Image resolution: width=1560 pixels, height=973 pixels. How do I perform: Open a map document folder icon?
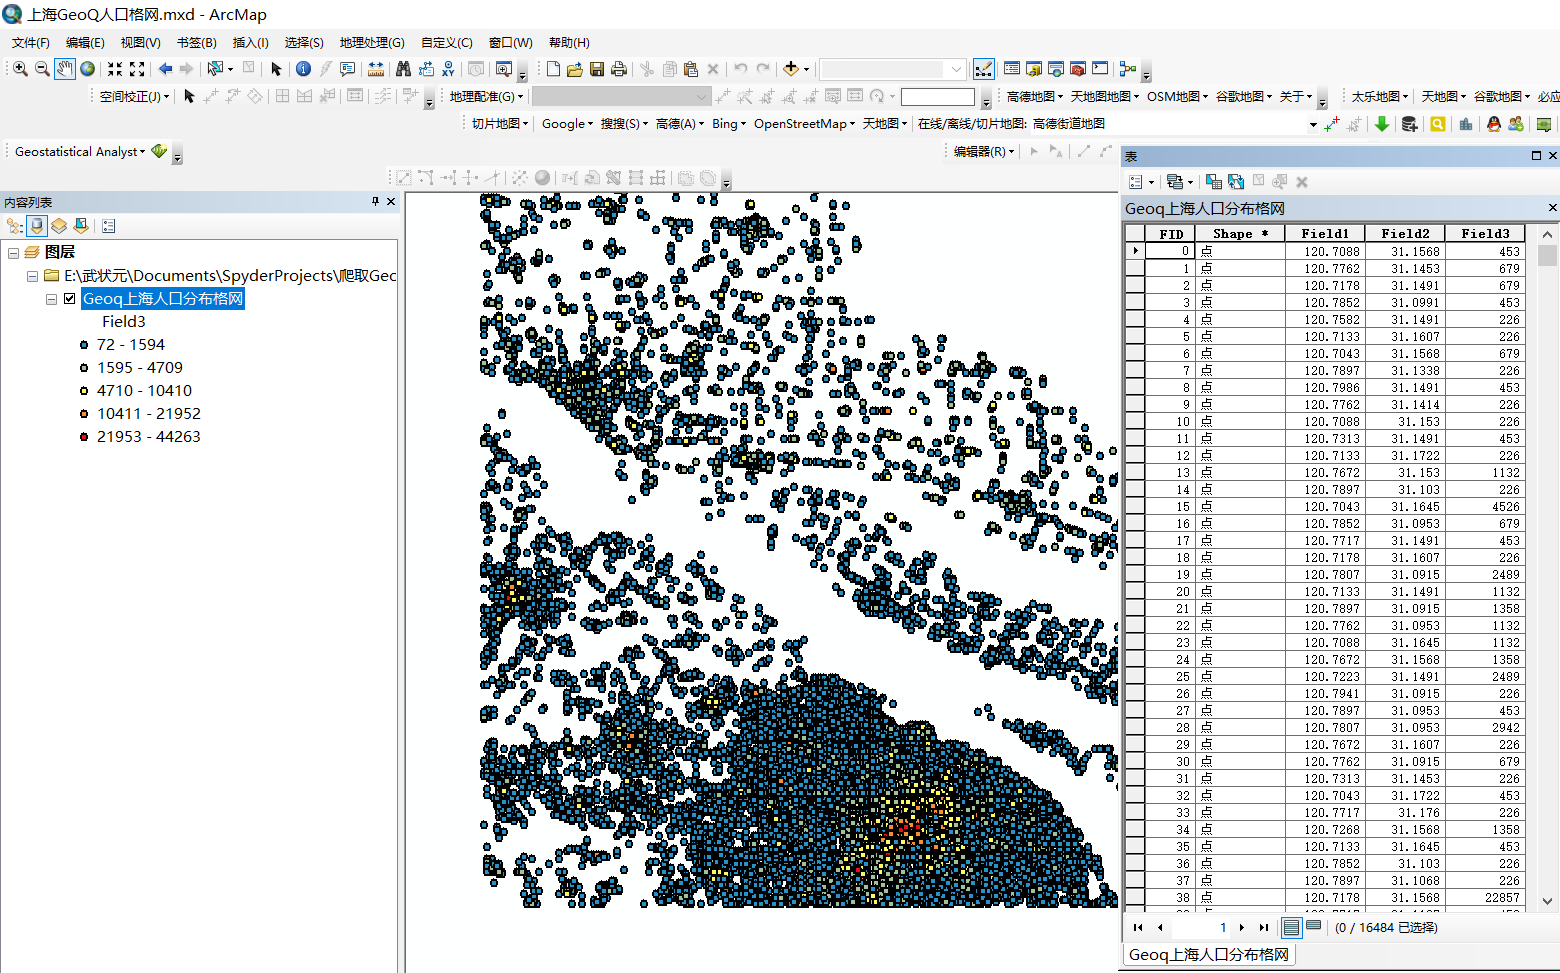click(575, 69)
